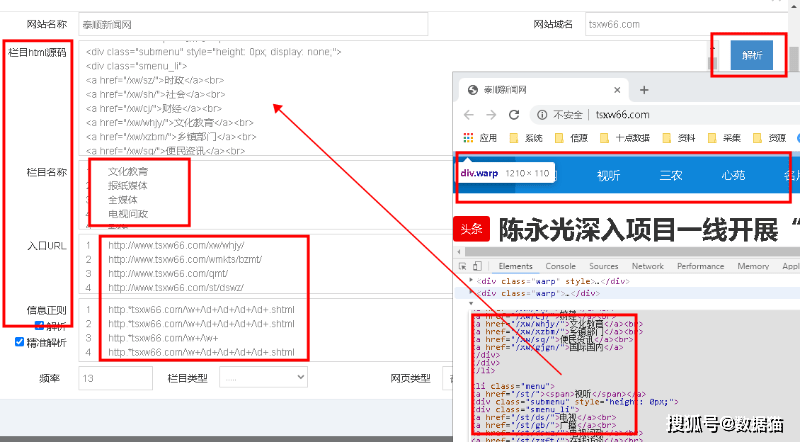Click the site info not-secure icon
Image resolution: width=800 pixels, height=442 pixels.
tap(542, 115)
